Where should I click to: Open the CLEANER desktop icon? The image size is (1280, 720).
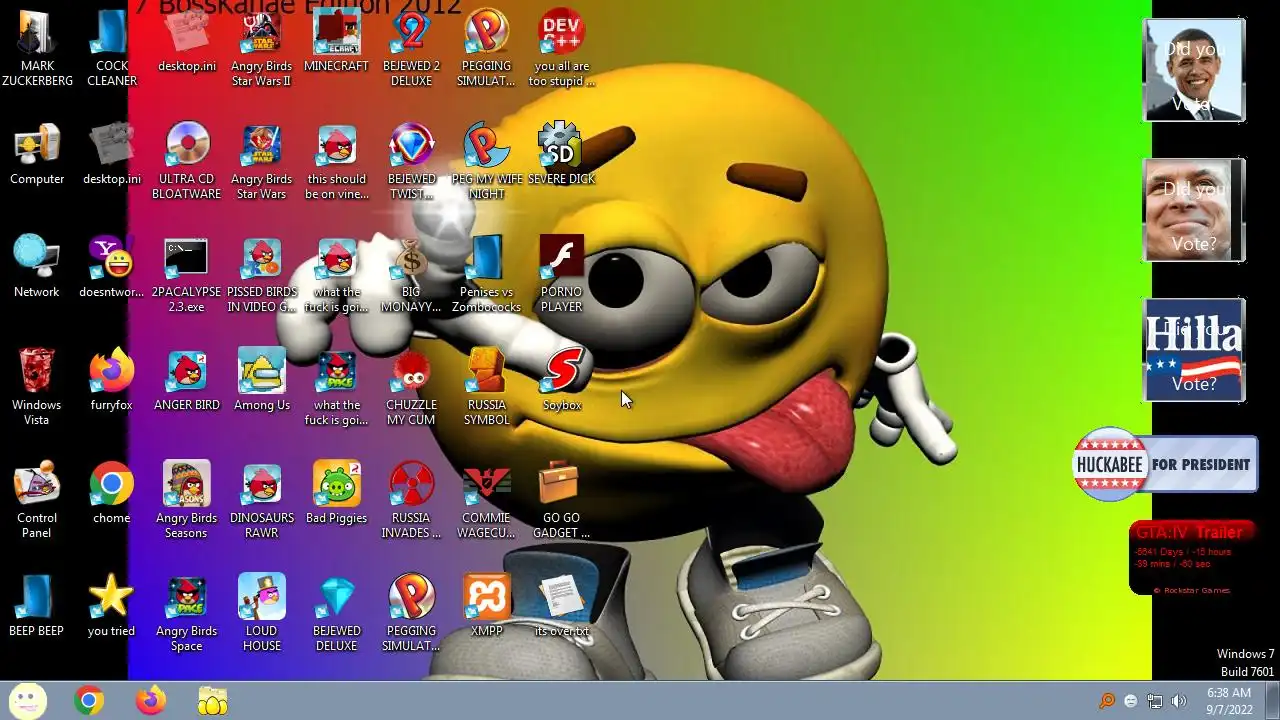click(112, 48)
